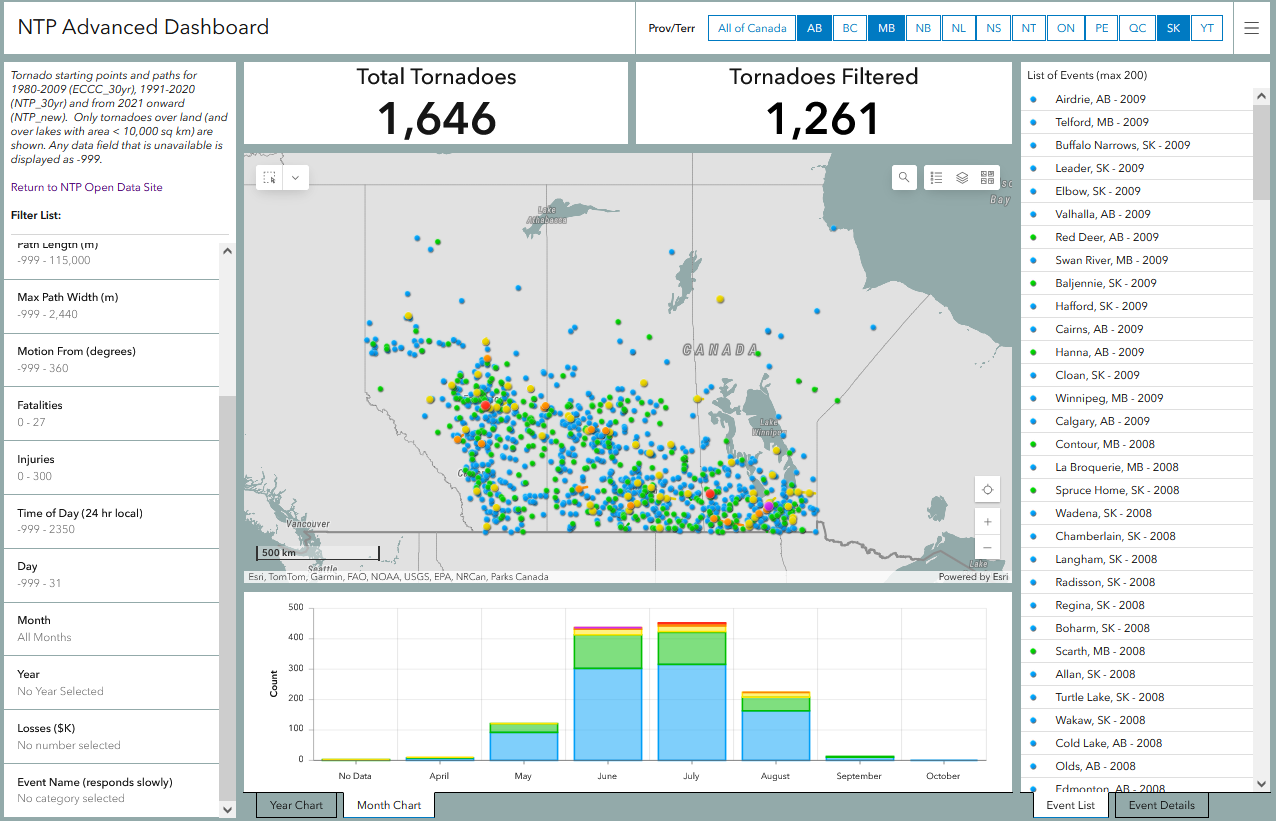Image resolution: width=1276 pixels, height=821 pixels.
Task: Open the map search tool
Action: click(x=904, y=178)
